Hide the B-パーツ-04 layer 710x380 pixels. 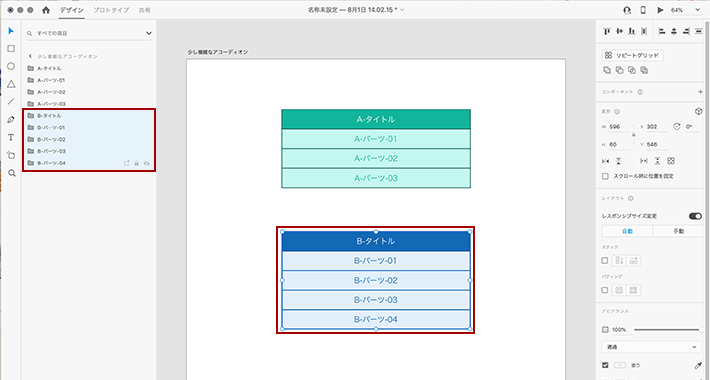pos(147,163)
